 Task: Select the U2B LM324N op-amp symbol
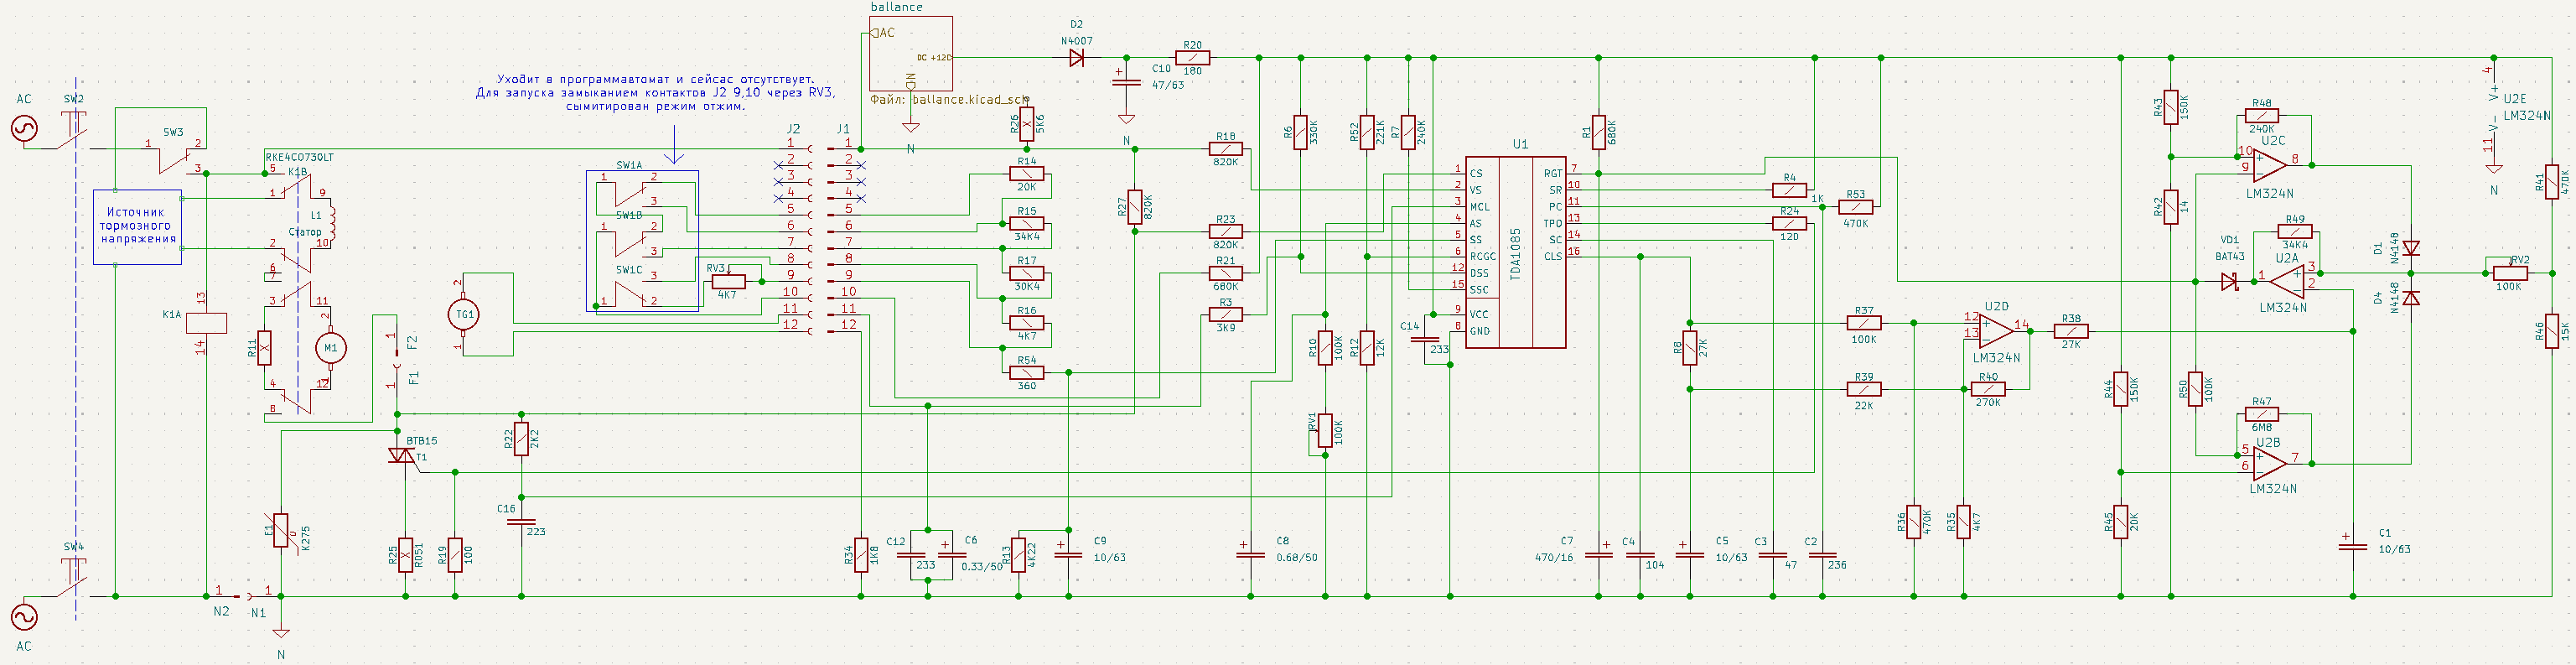(2269, 463)
